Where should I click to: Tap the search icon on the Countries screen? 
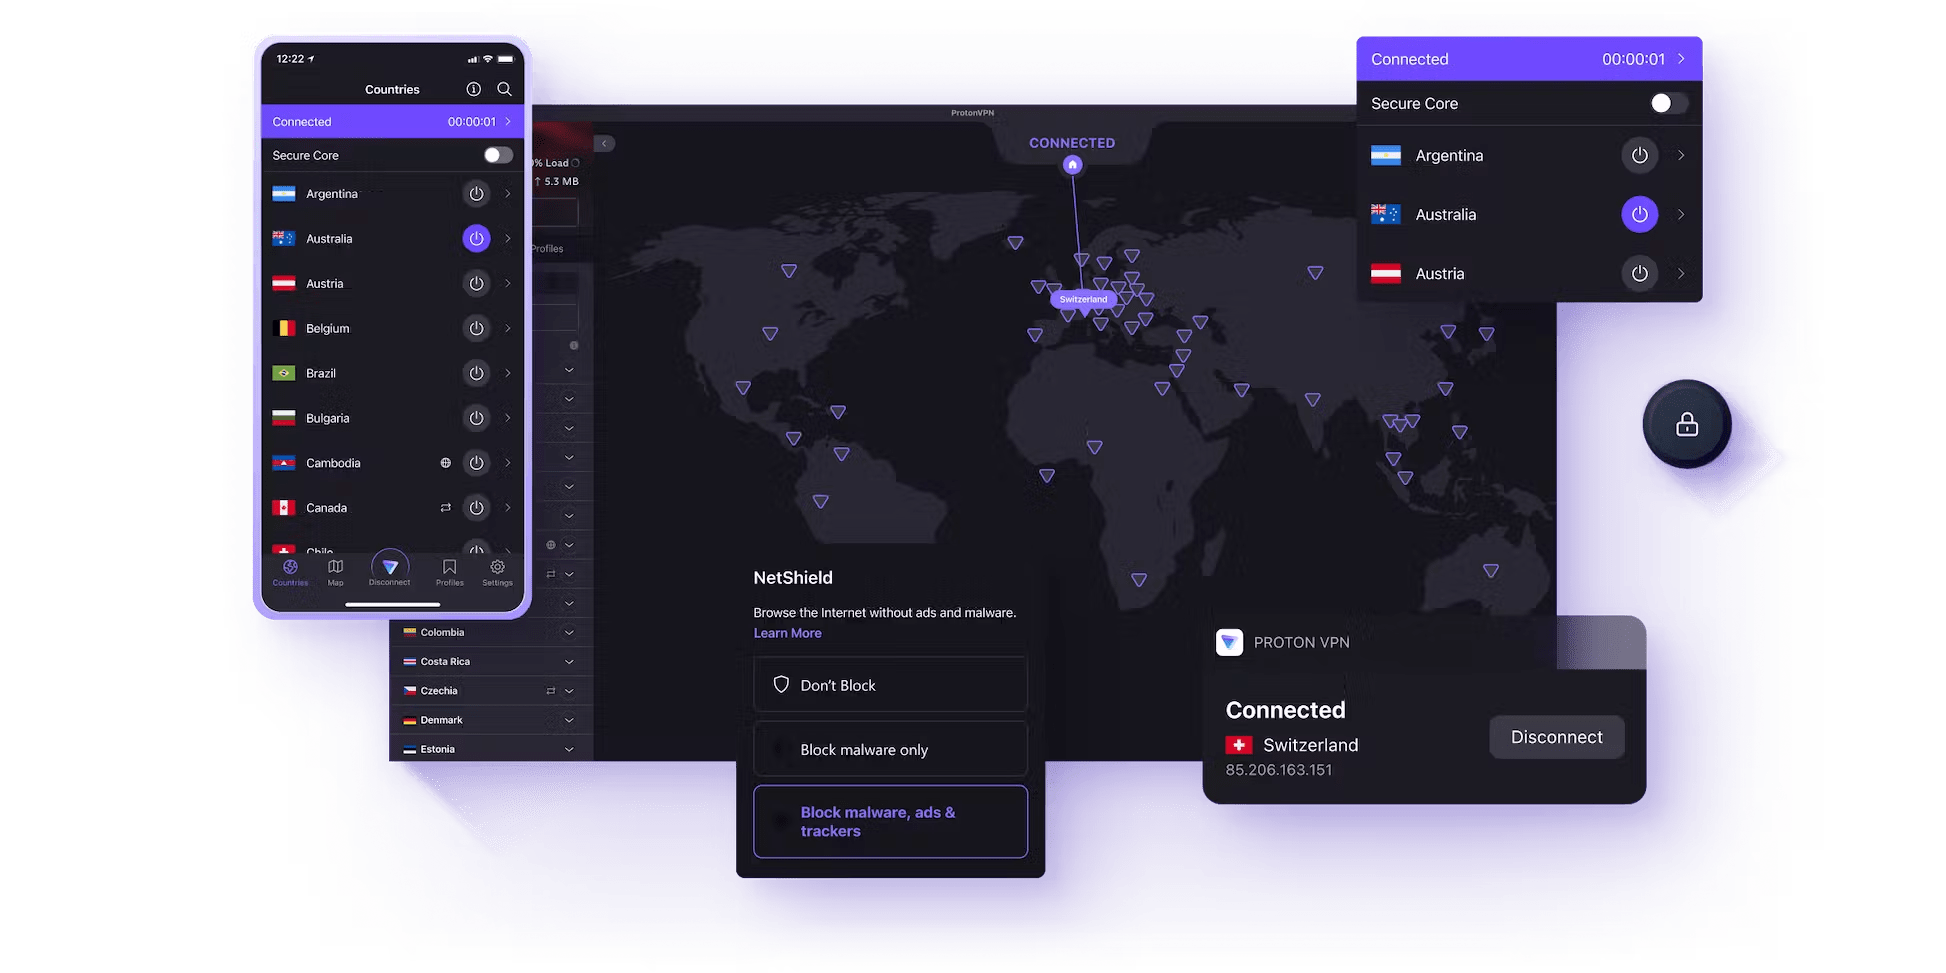click(505, 89)
